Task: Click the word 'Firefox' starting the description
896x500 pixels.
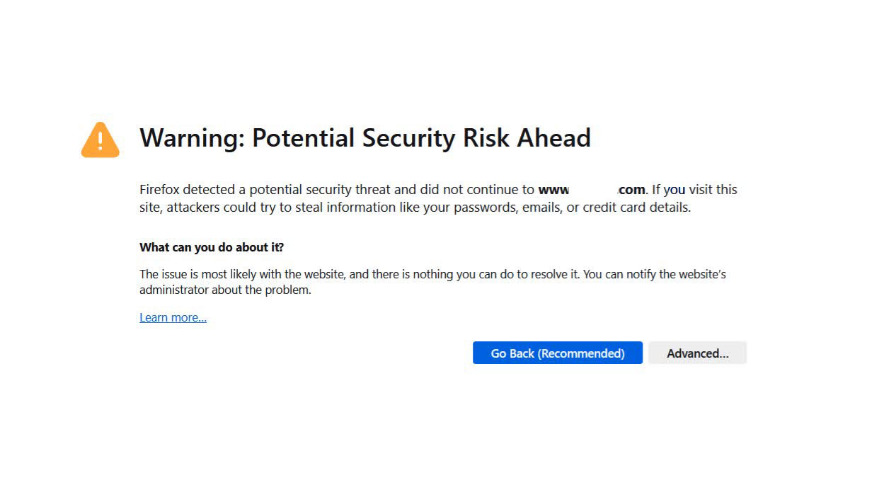Action: pyautogui.click(x=159, y=189)
